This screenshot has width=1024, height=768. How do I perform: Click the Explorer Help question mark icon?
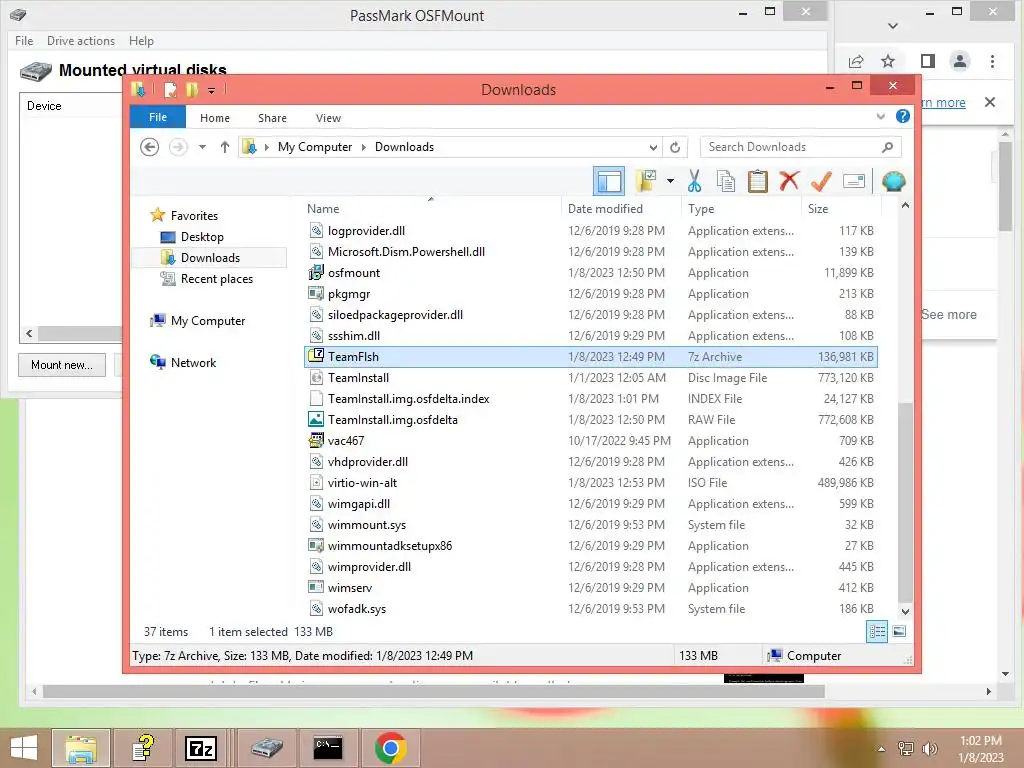click(x=903, y=116)
